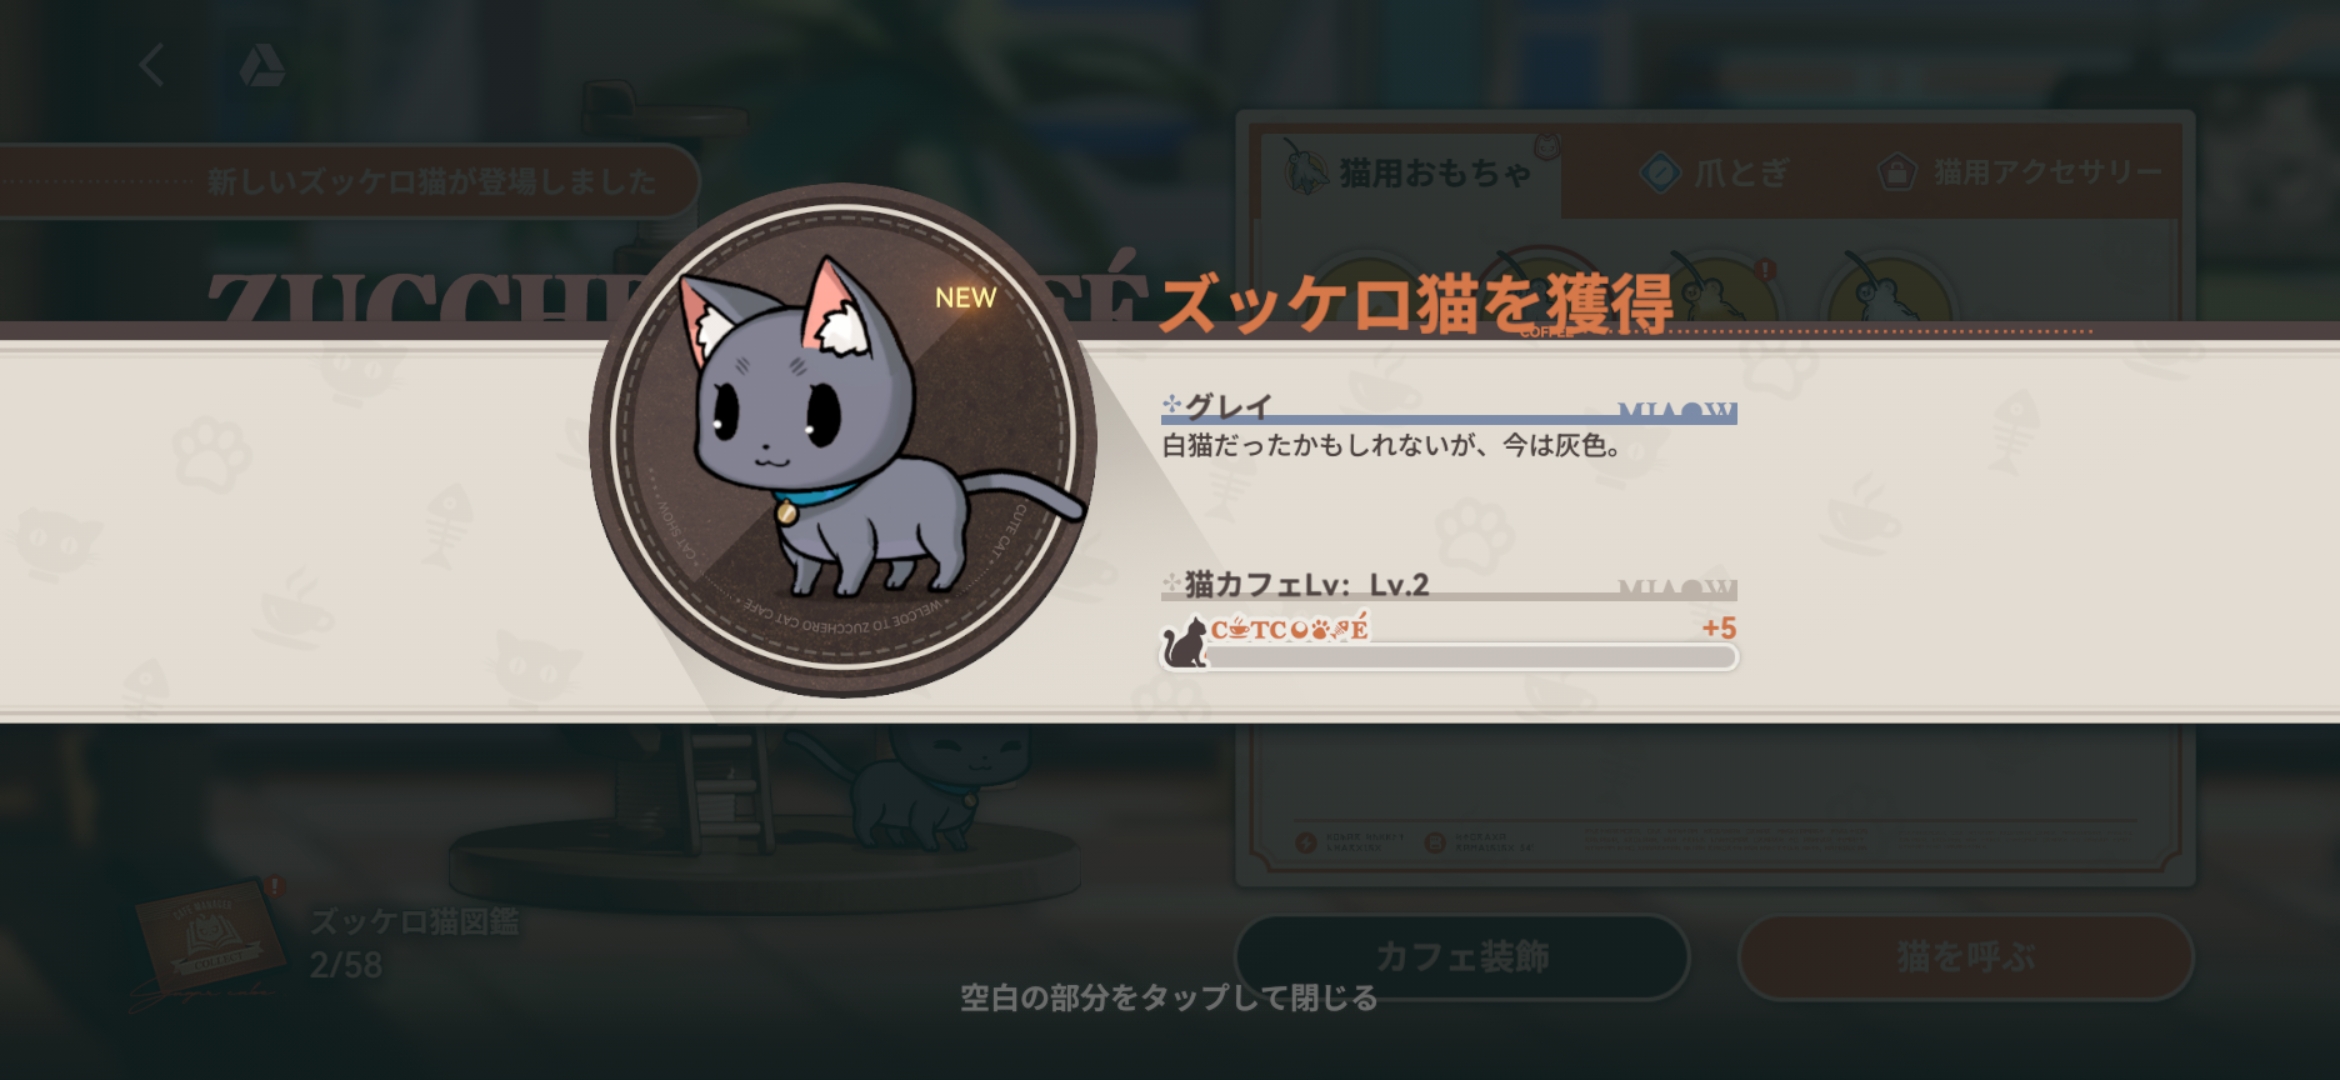This screenshot has width=2340, height=1080.
Task: Tap the back arrow icon
Action: (152, 66)
